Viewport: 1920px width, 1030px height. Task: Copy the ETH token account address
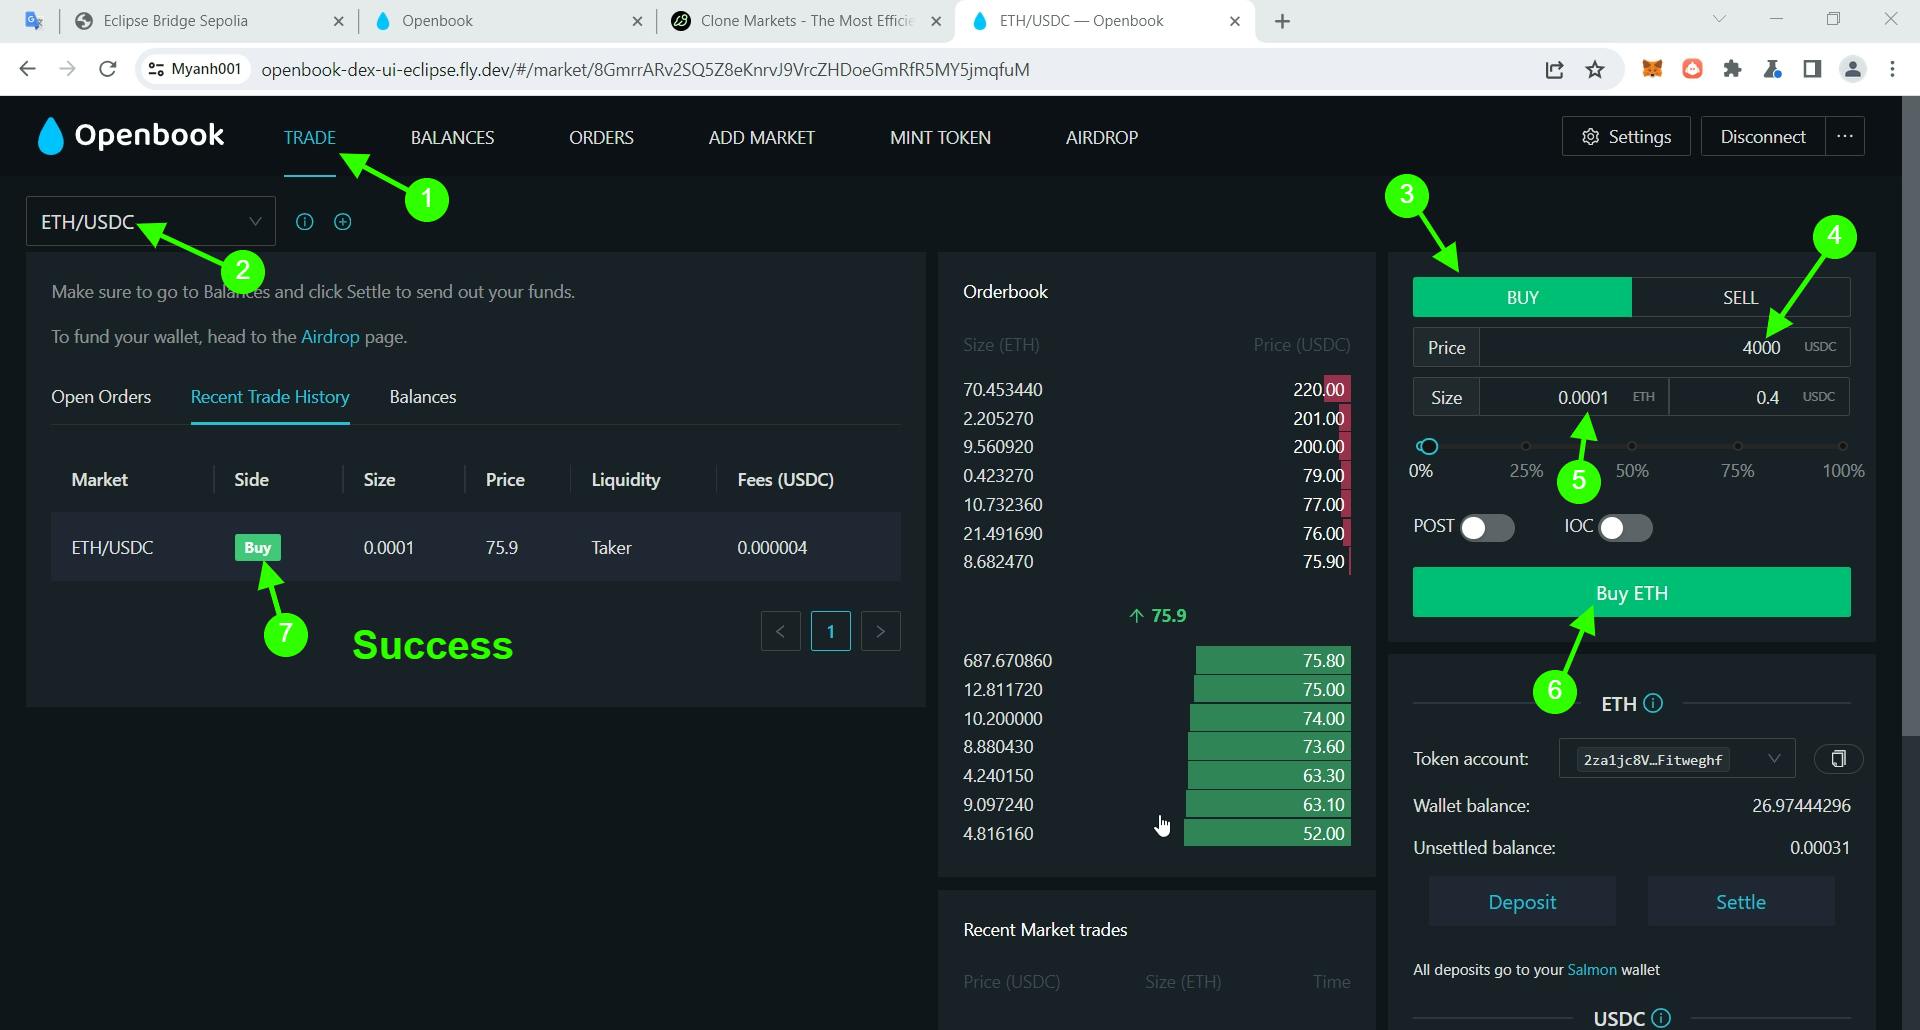pos(1838,759)
